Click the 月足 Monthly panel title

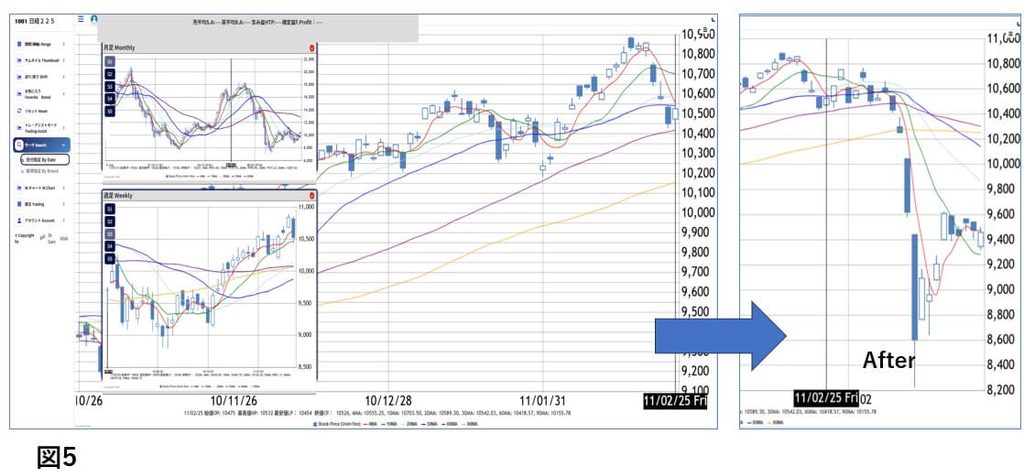tap(118, 48)
